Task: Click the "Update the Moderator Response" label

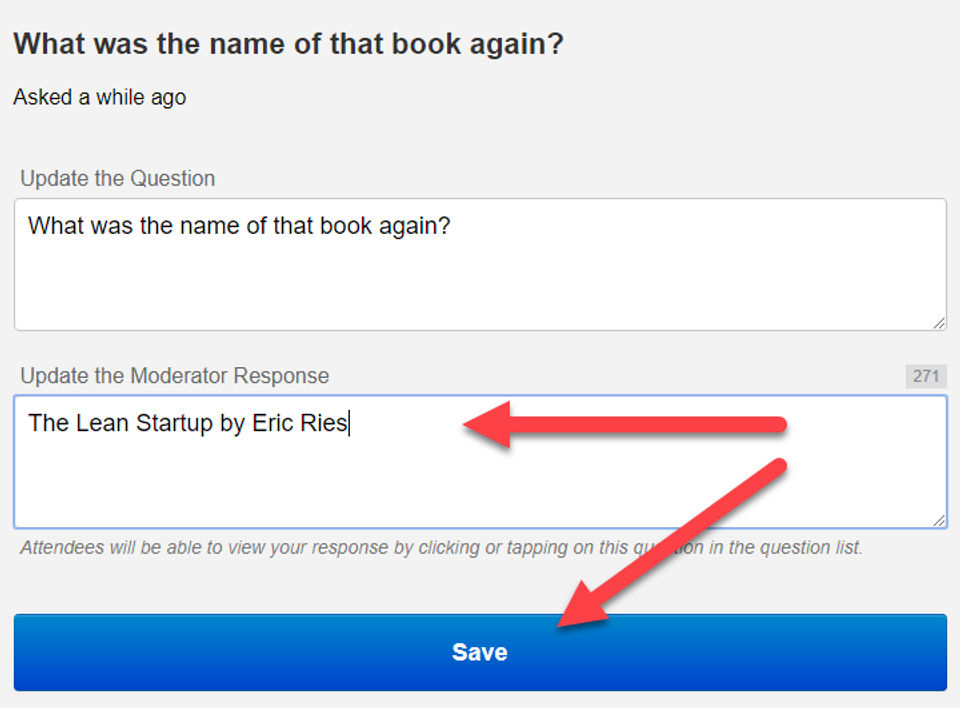Action: (x=175, y=376)
